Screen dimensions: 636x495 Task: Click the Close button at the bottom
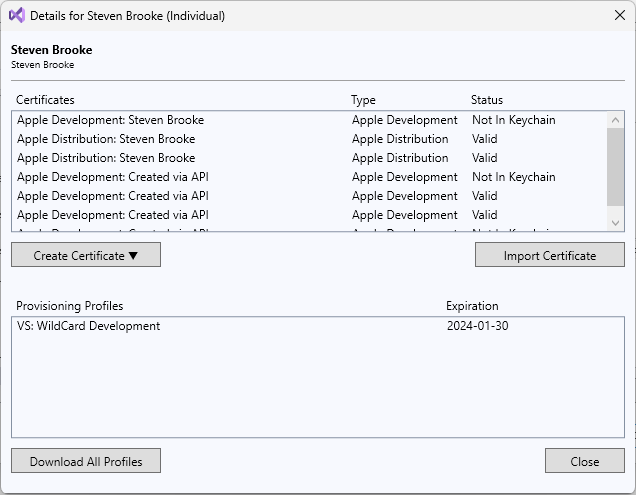(x=584, y=461)
